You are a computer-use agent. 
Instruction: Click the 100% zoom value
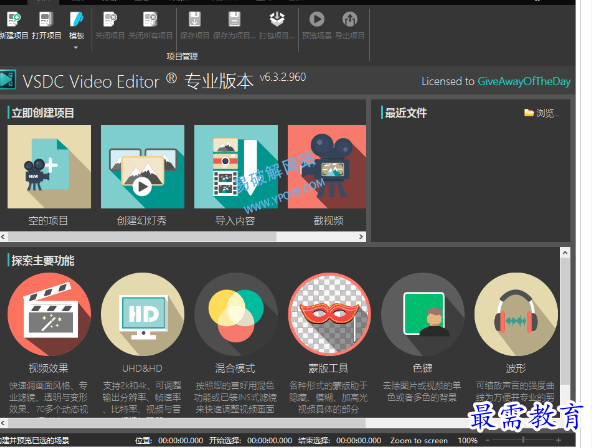[x=467, y=440]
